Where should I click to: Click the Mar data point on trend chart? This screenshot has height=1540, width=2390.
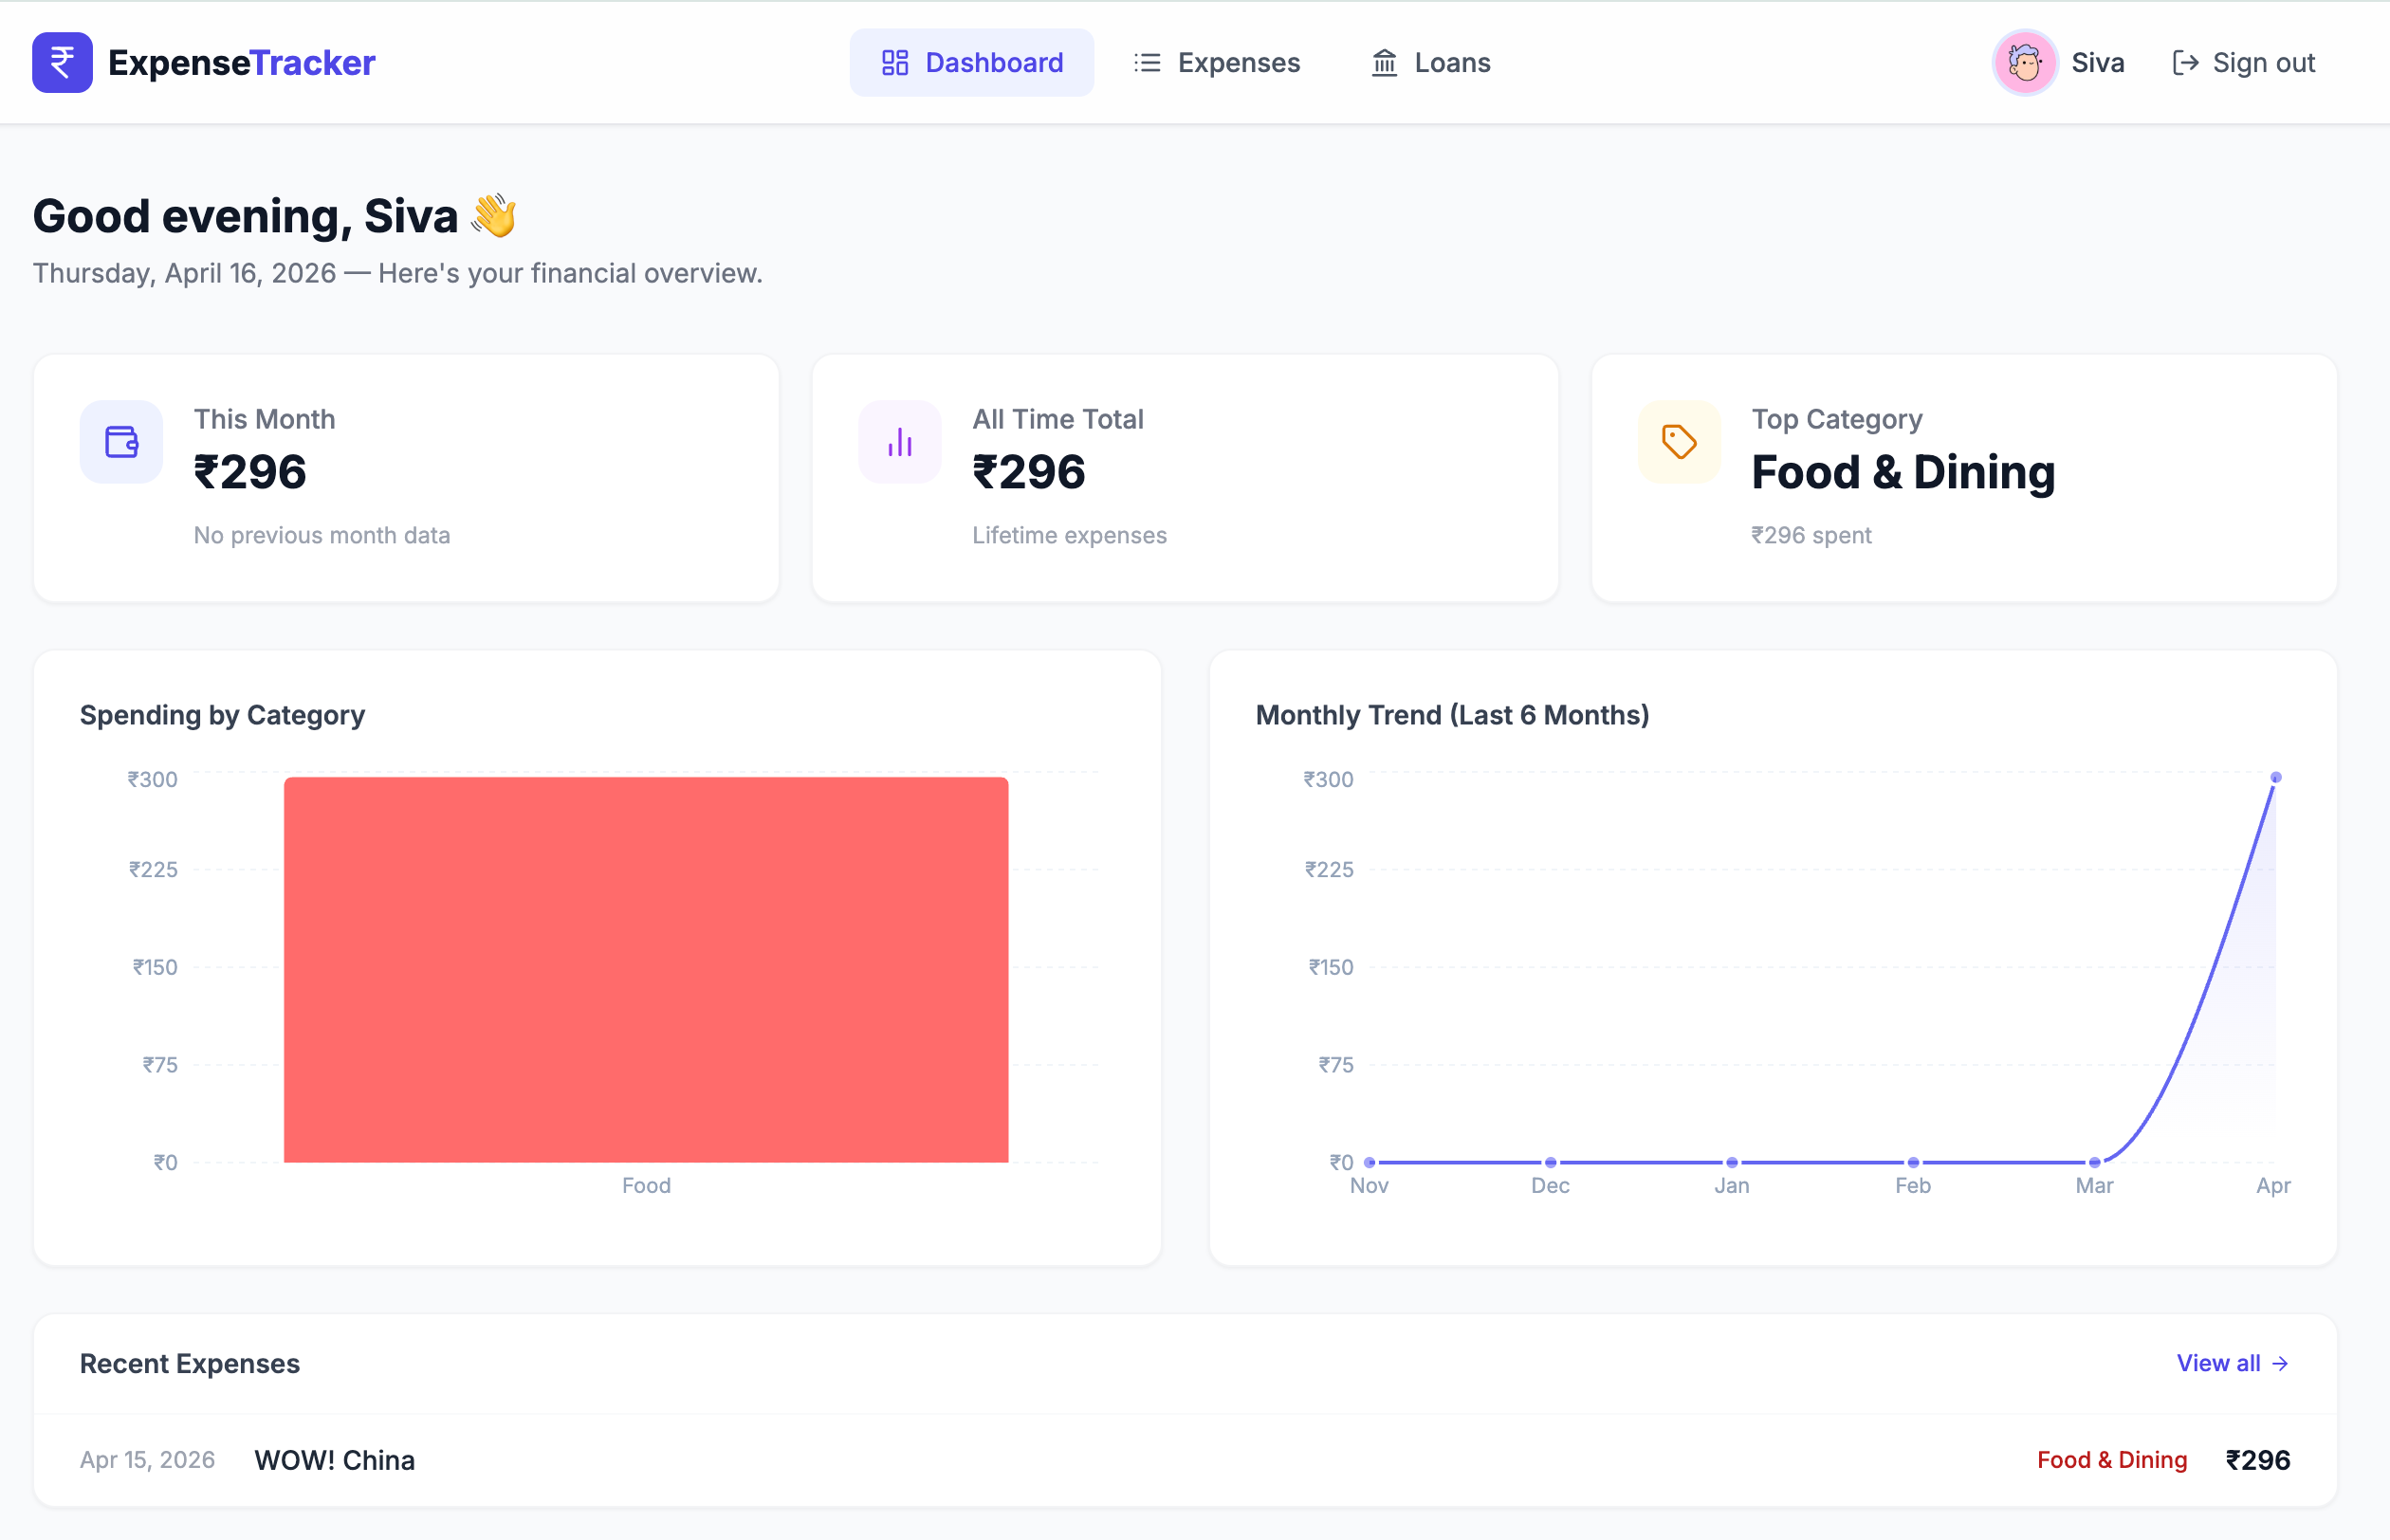point(2094,1162)
